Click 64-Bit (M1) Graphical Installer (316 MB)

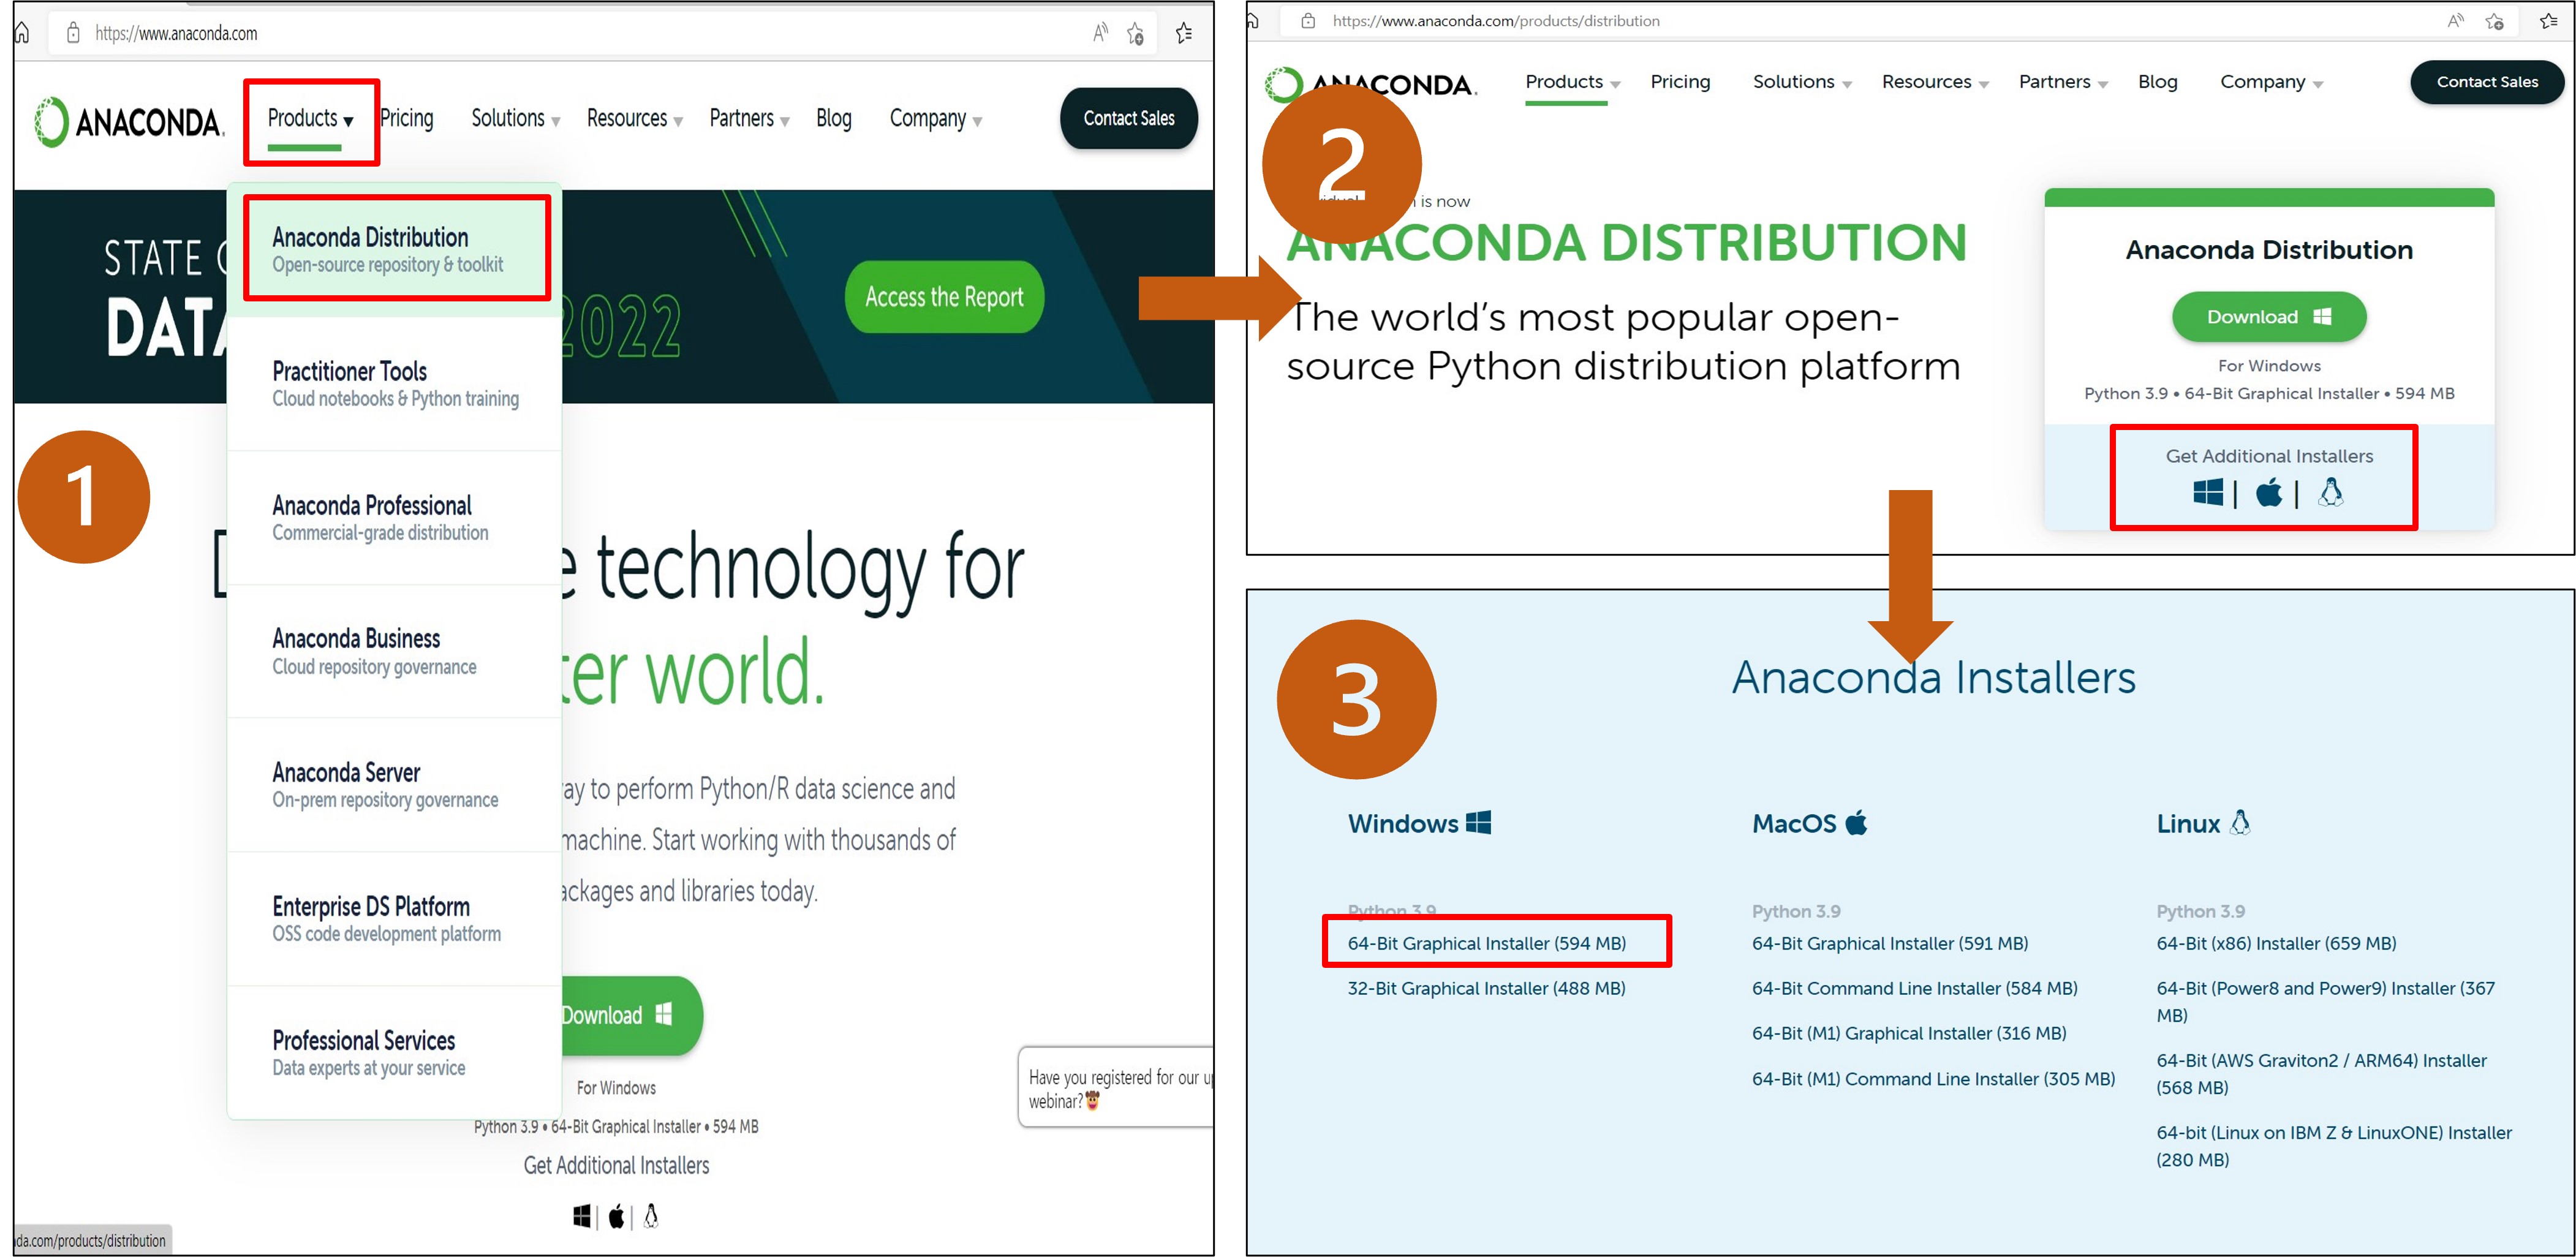1909,1033
